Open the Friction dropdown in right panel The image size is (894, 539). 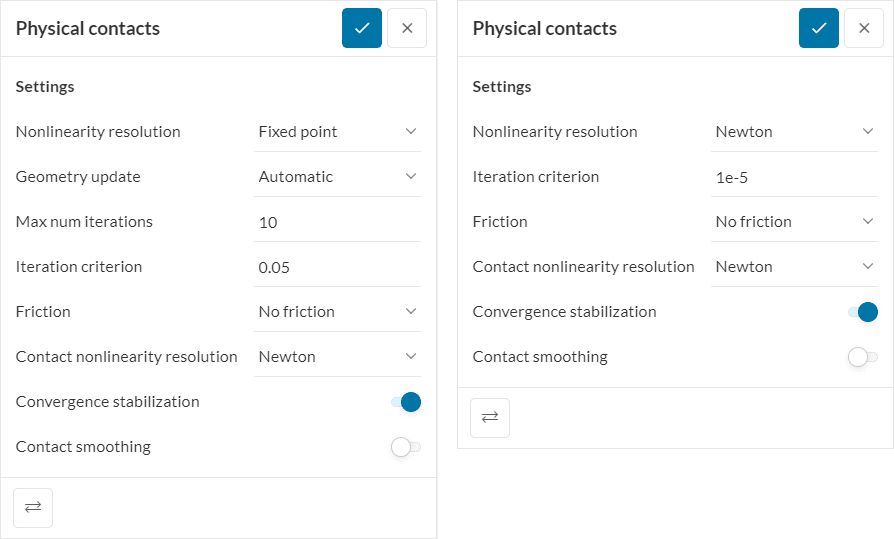[794, 222]
